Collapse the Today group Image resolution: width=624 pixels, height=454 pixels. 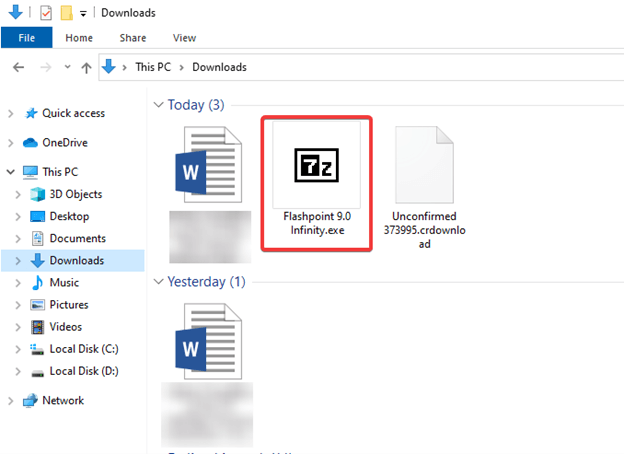tap(158, 105)
